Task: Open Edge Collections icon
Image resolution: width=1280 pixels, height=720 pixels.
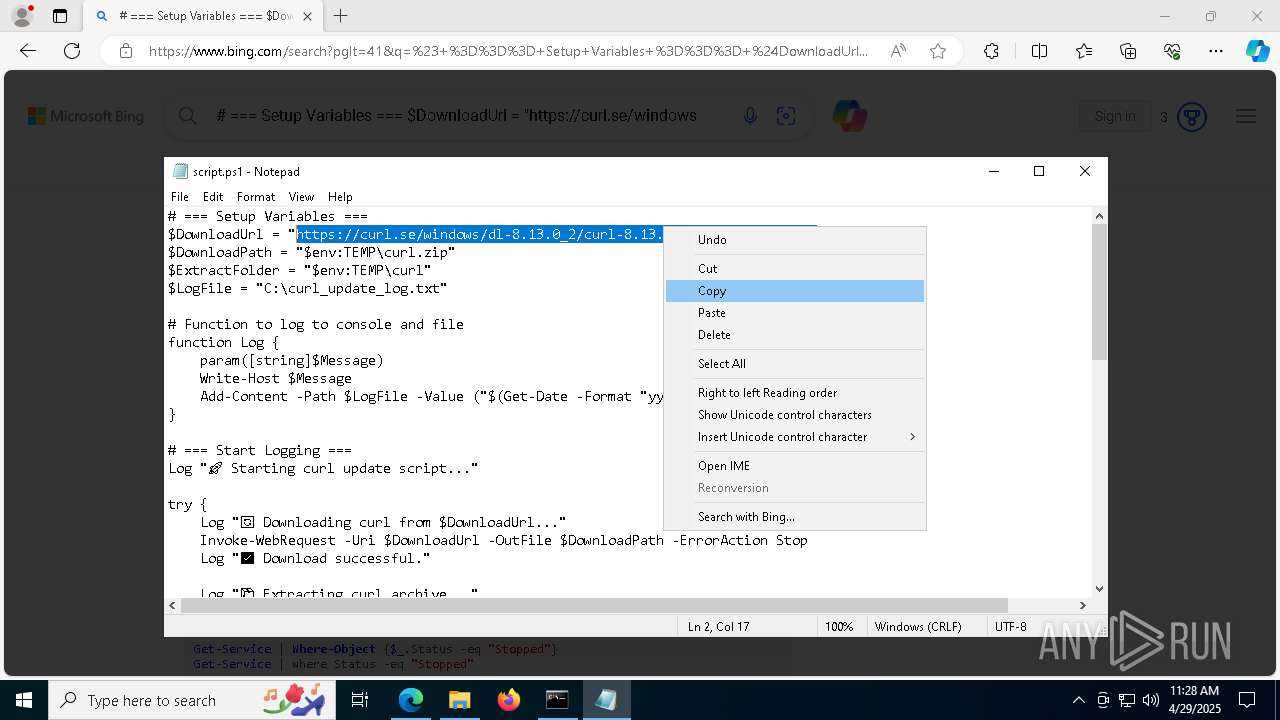Action: tap(1128, 51)
